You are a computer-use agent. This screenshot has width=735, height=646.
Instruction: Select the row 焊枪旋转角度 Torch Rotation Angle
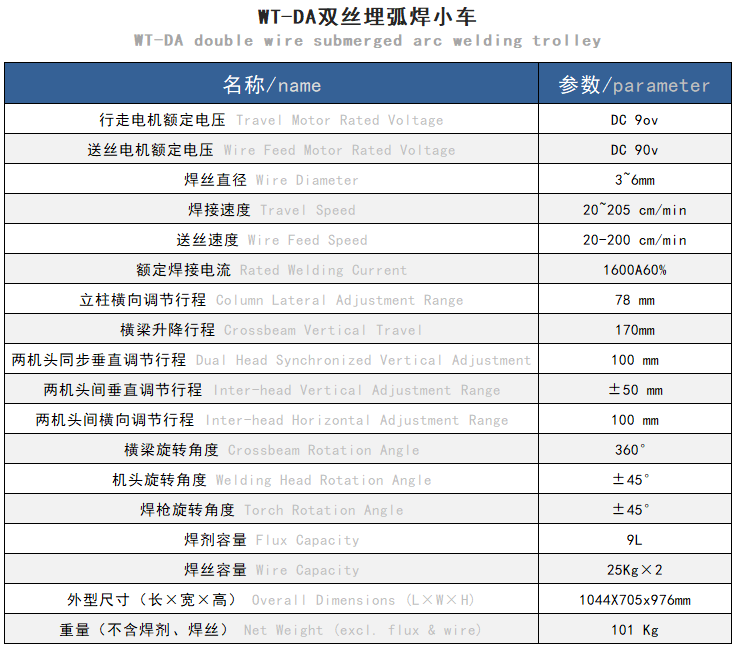tap(368, 509)
